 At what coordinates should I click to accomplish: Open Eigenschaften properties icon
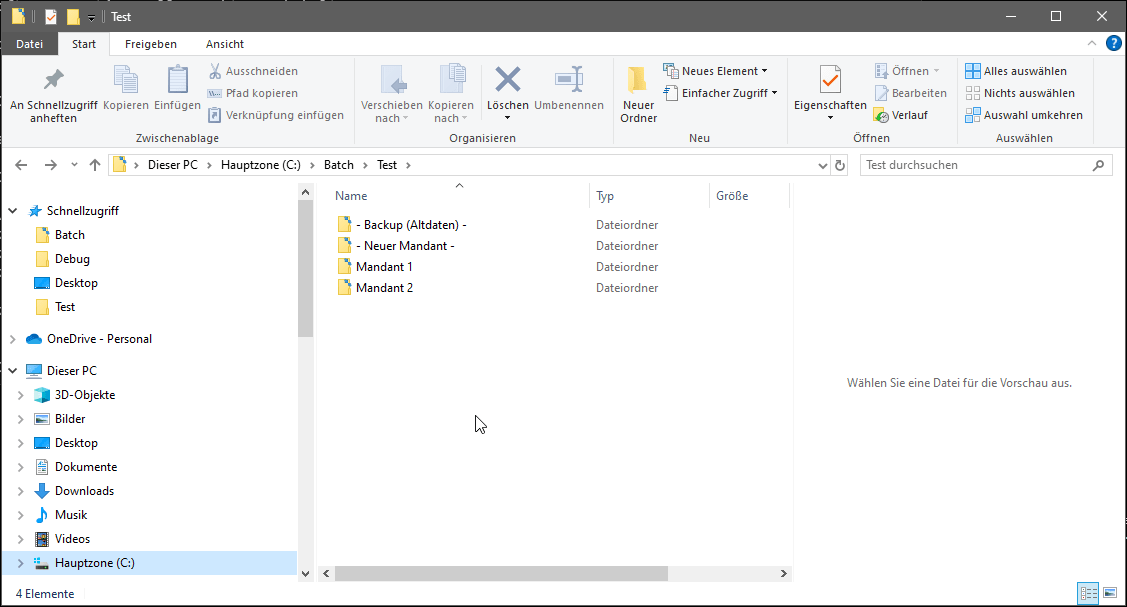(x=829, y=80)
